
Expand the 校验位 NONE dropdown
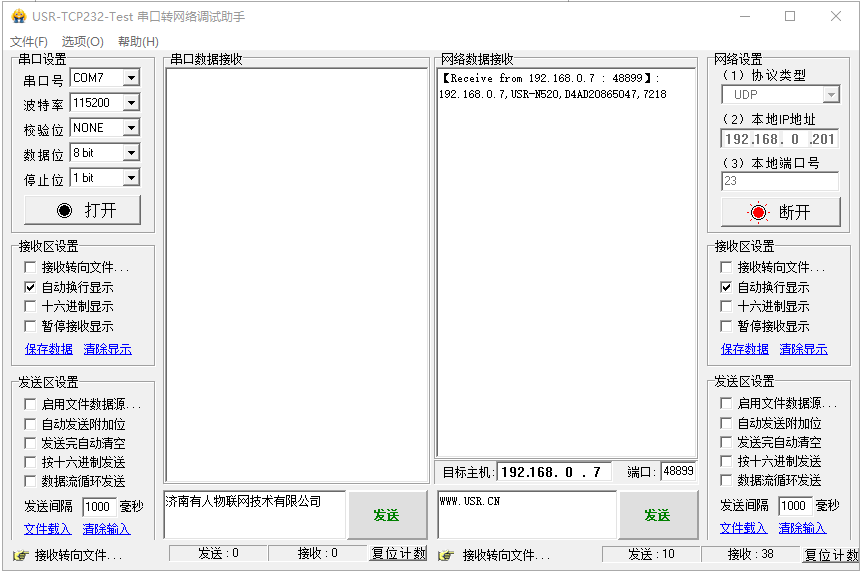131,128
